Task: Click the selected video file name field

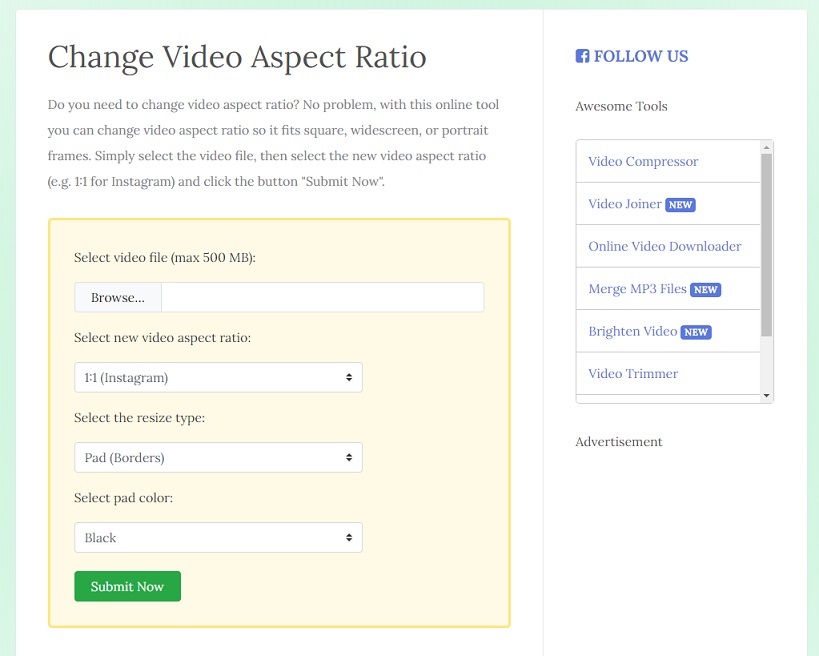Action: point(323,298)
